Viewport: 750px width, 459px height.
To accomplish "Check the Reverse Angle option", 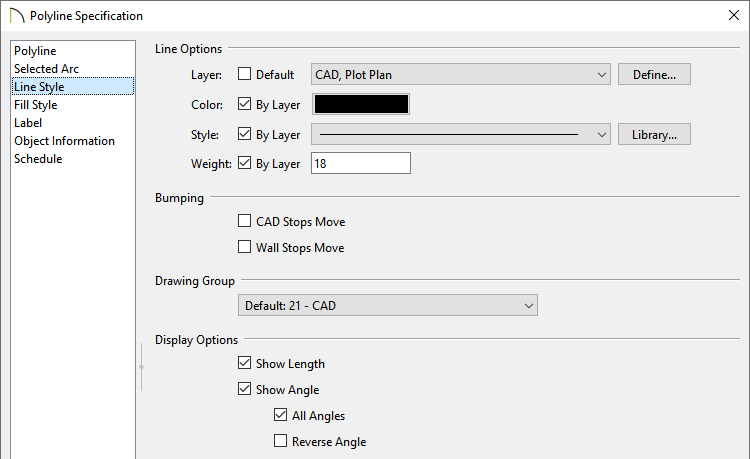I will (280, 441).
